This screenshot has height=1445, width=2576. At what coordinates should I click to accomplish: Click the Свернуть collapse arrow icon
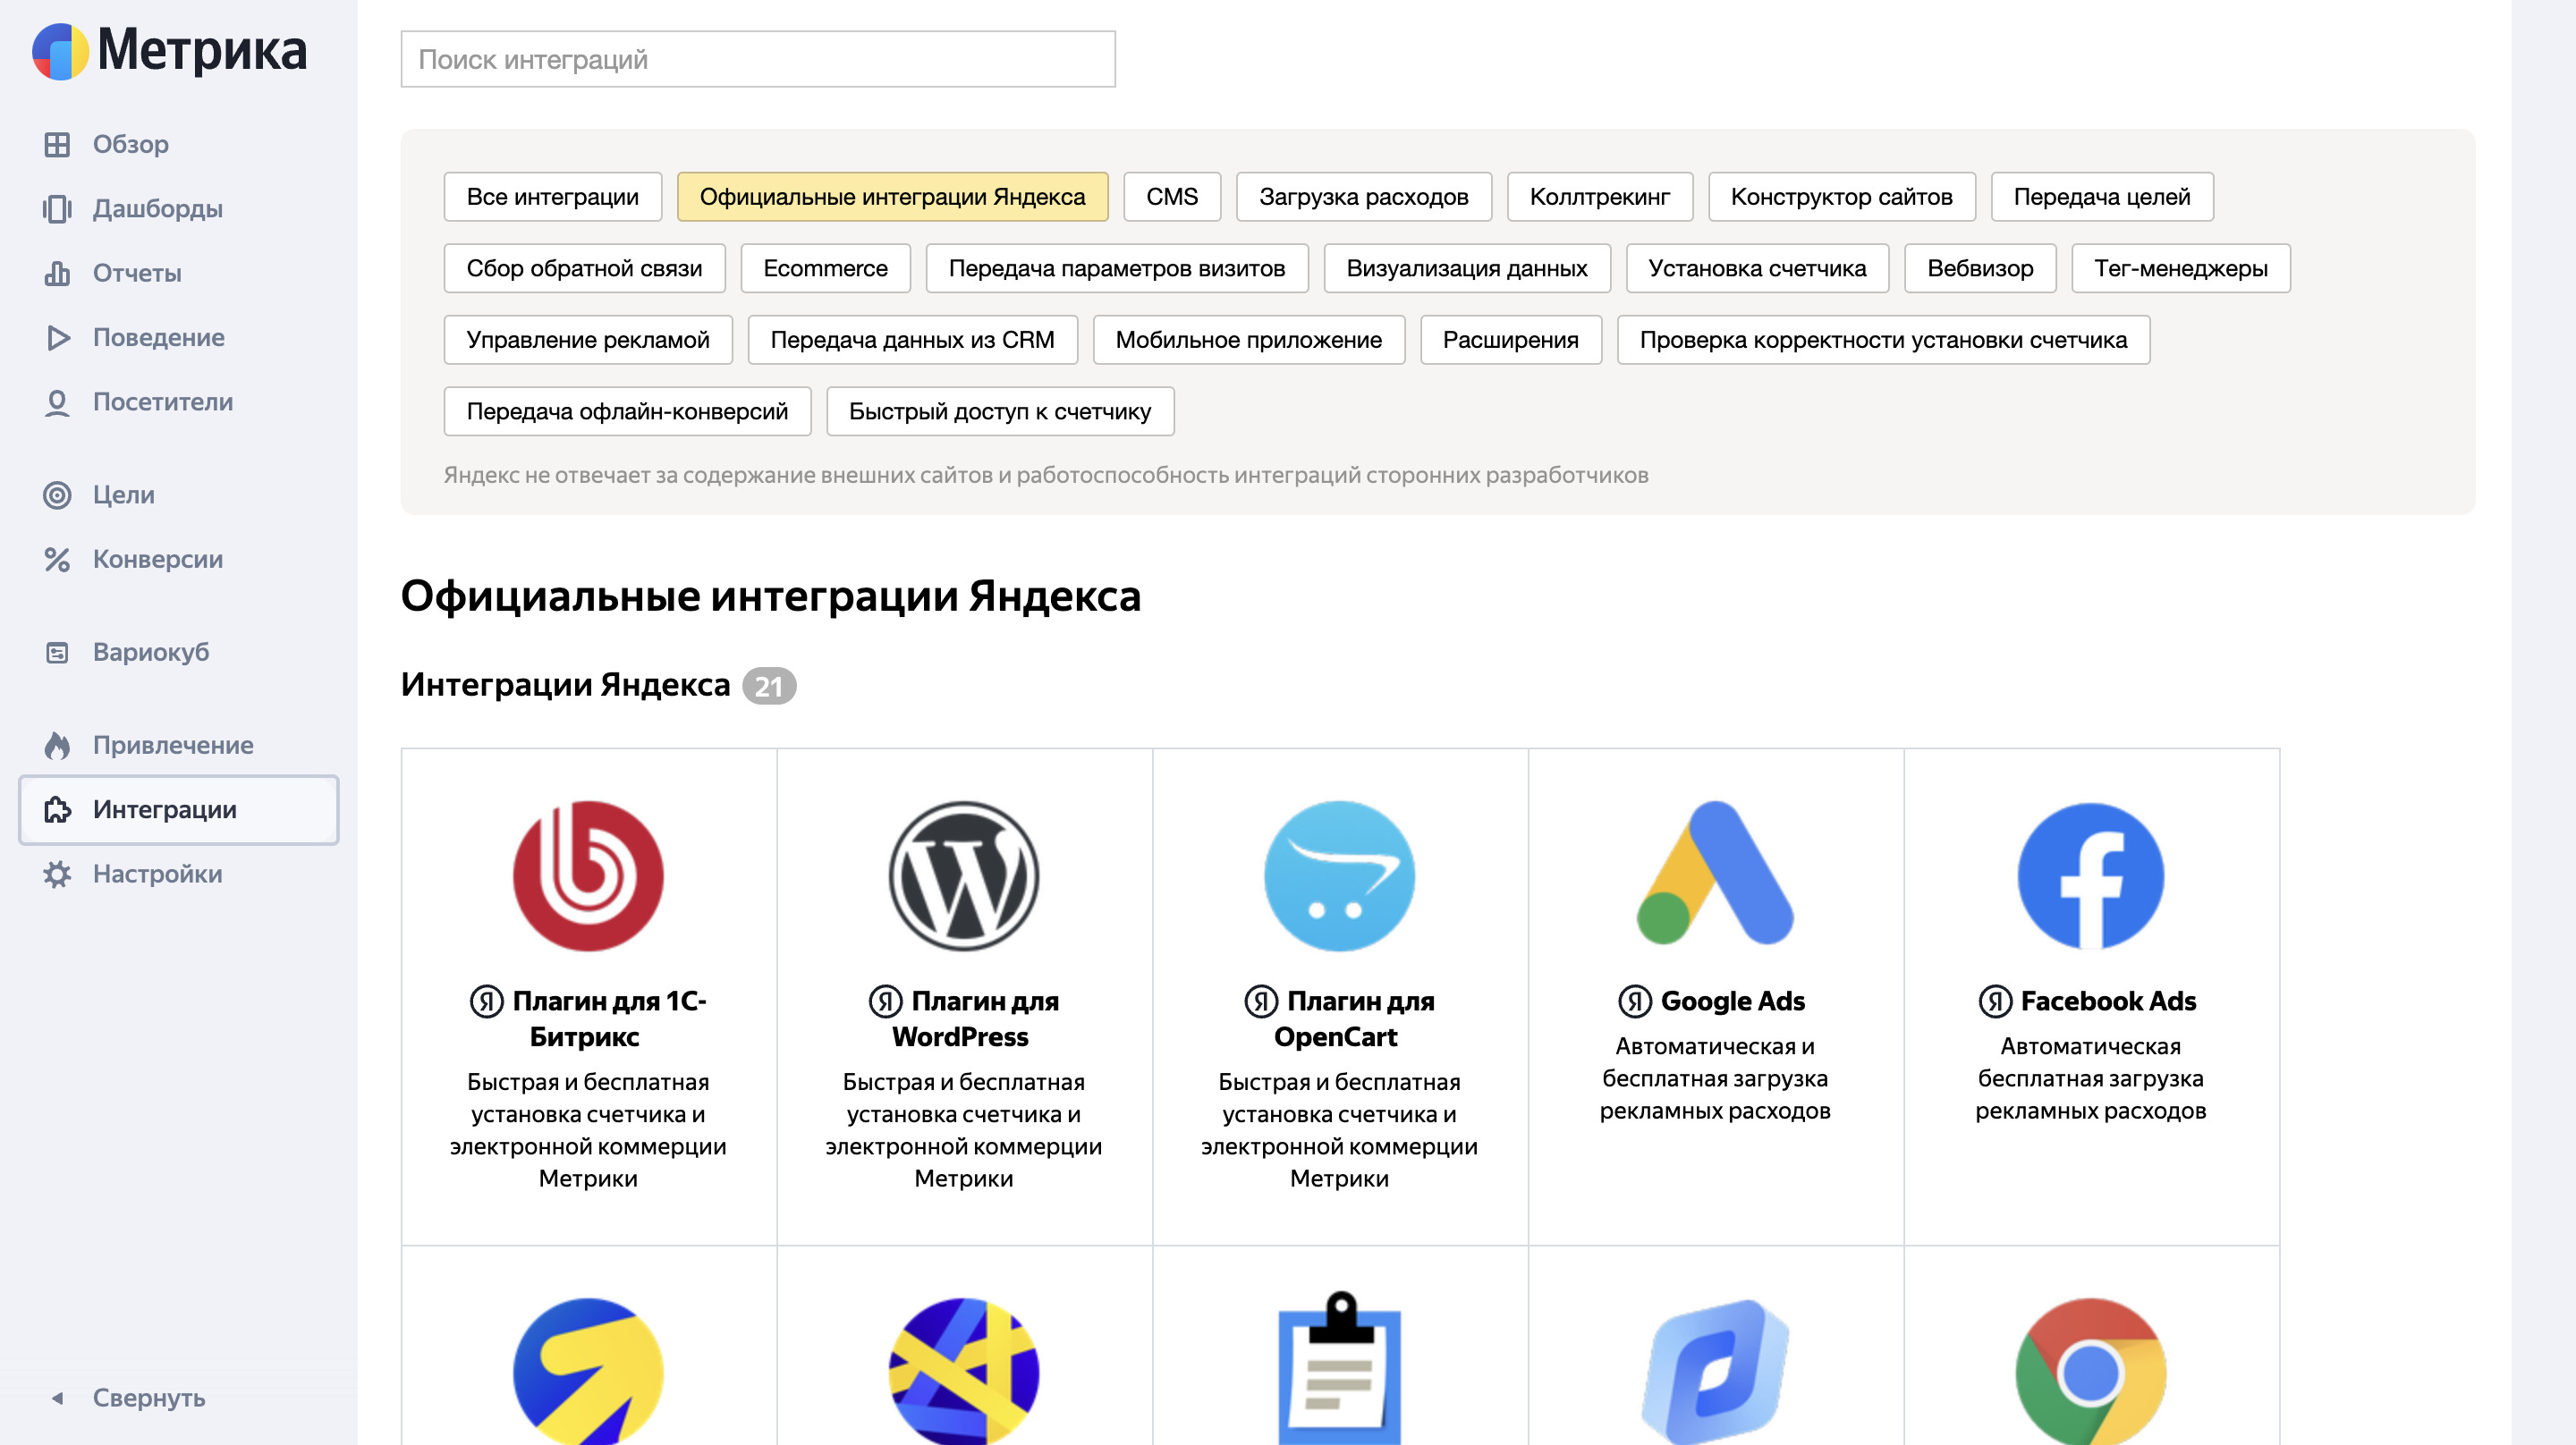coord(57,1398)
